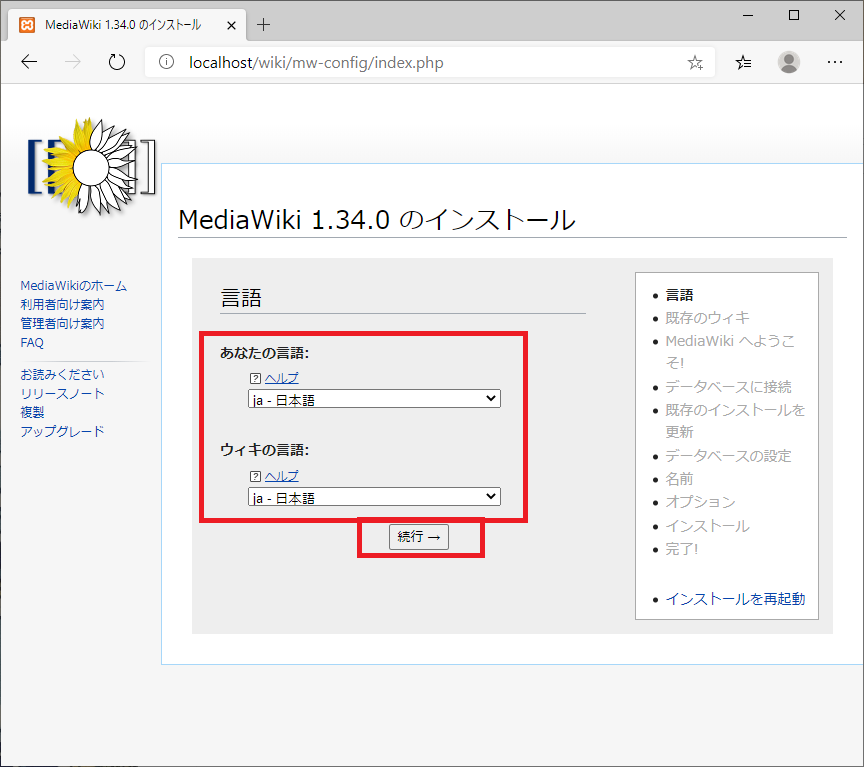This screenshot has width=864, height=767.
Task: Click 既存のインストールを更新 step text
Action: (735, 421)
